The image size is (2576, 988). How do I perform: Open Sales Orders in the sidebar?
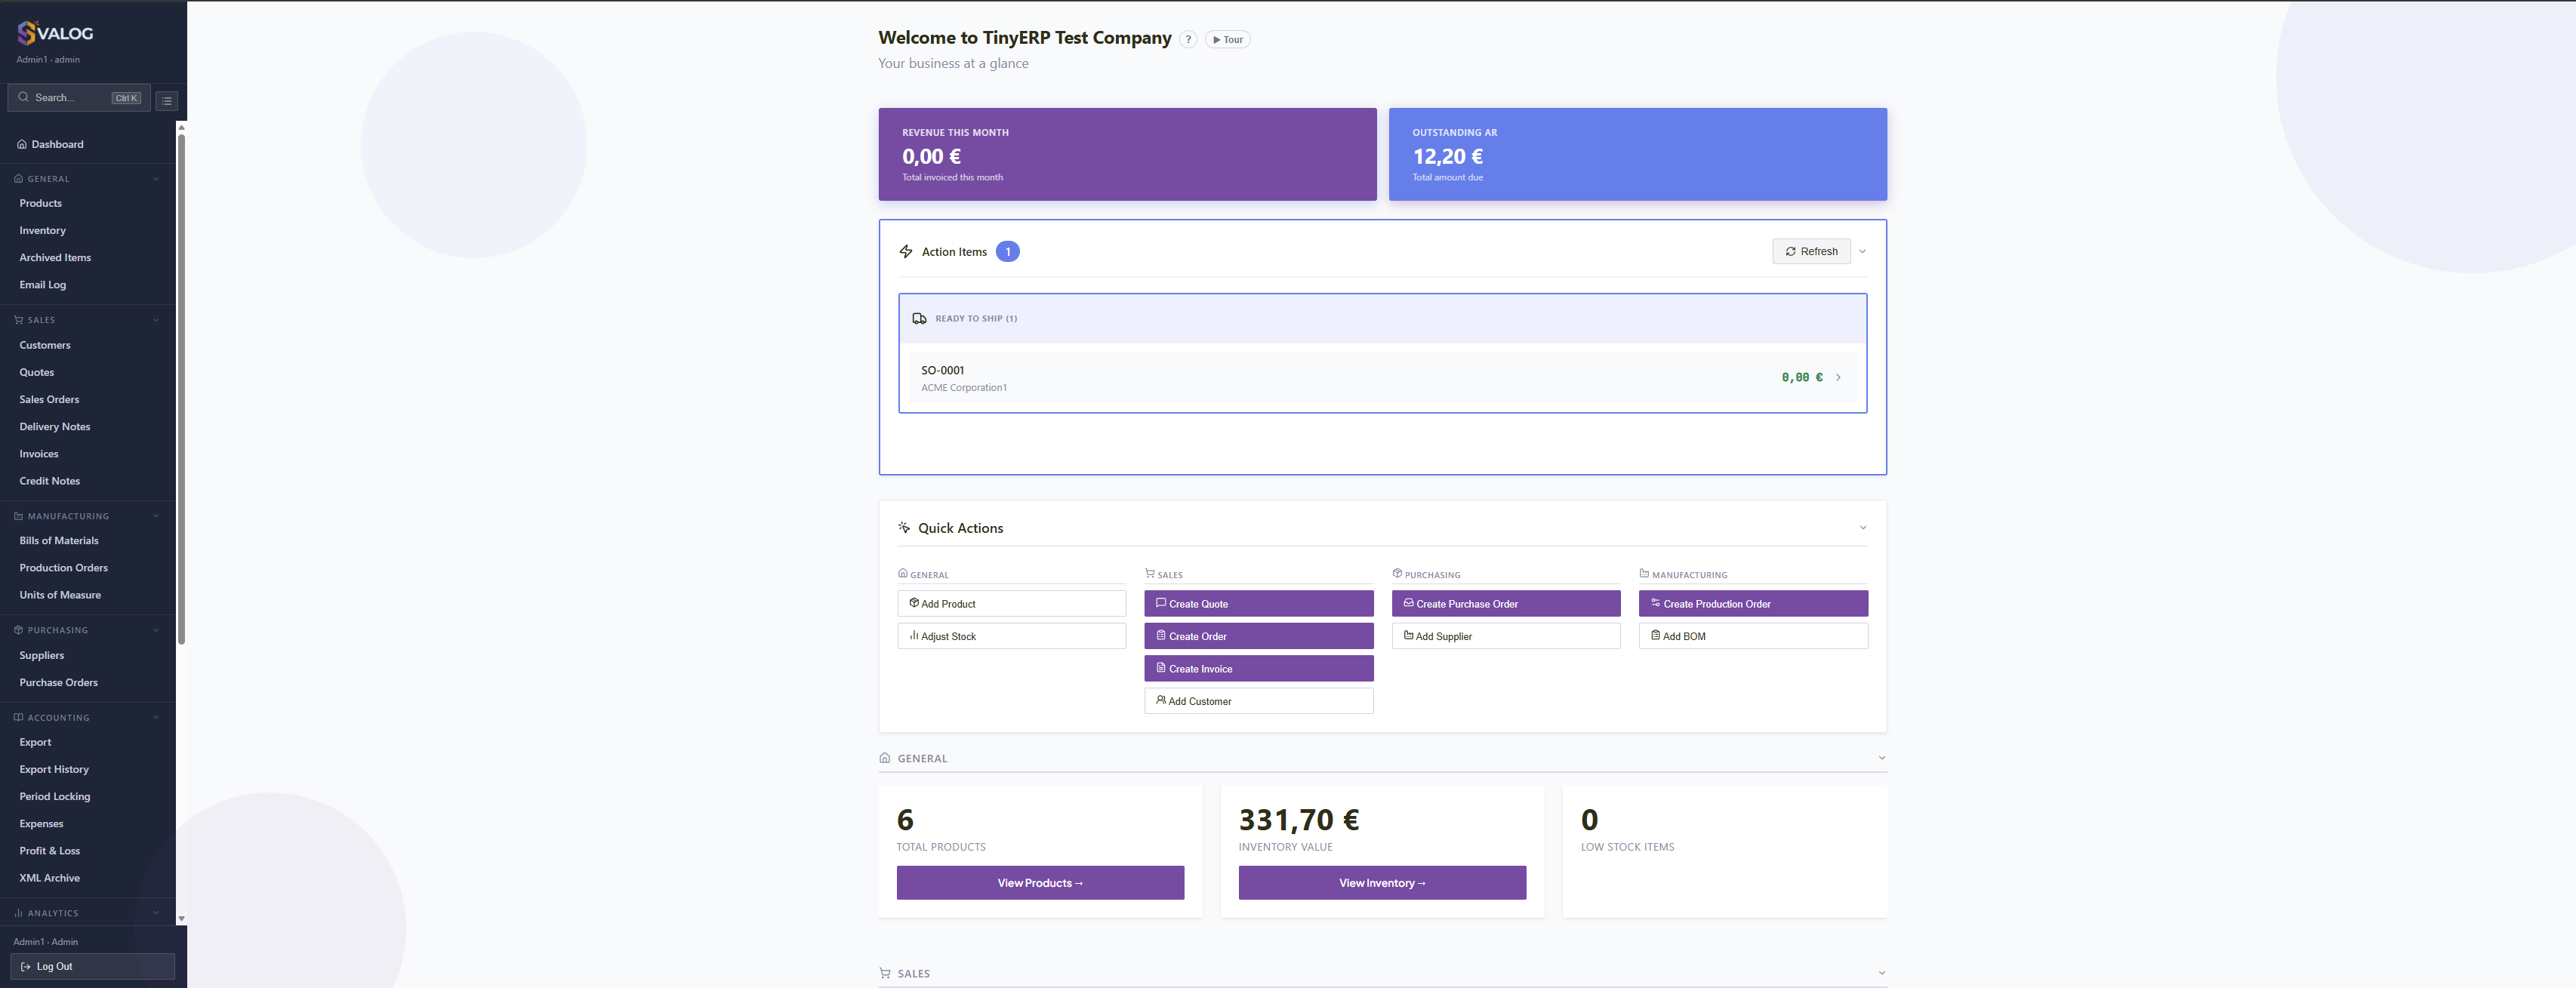pos(49,400)
